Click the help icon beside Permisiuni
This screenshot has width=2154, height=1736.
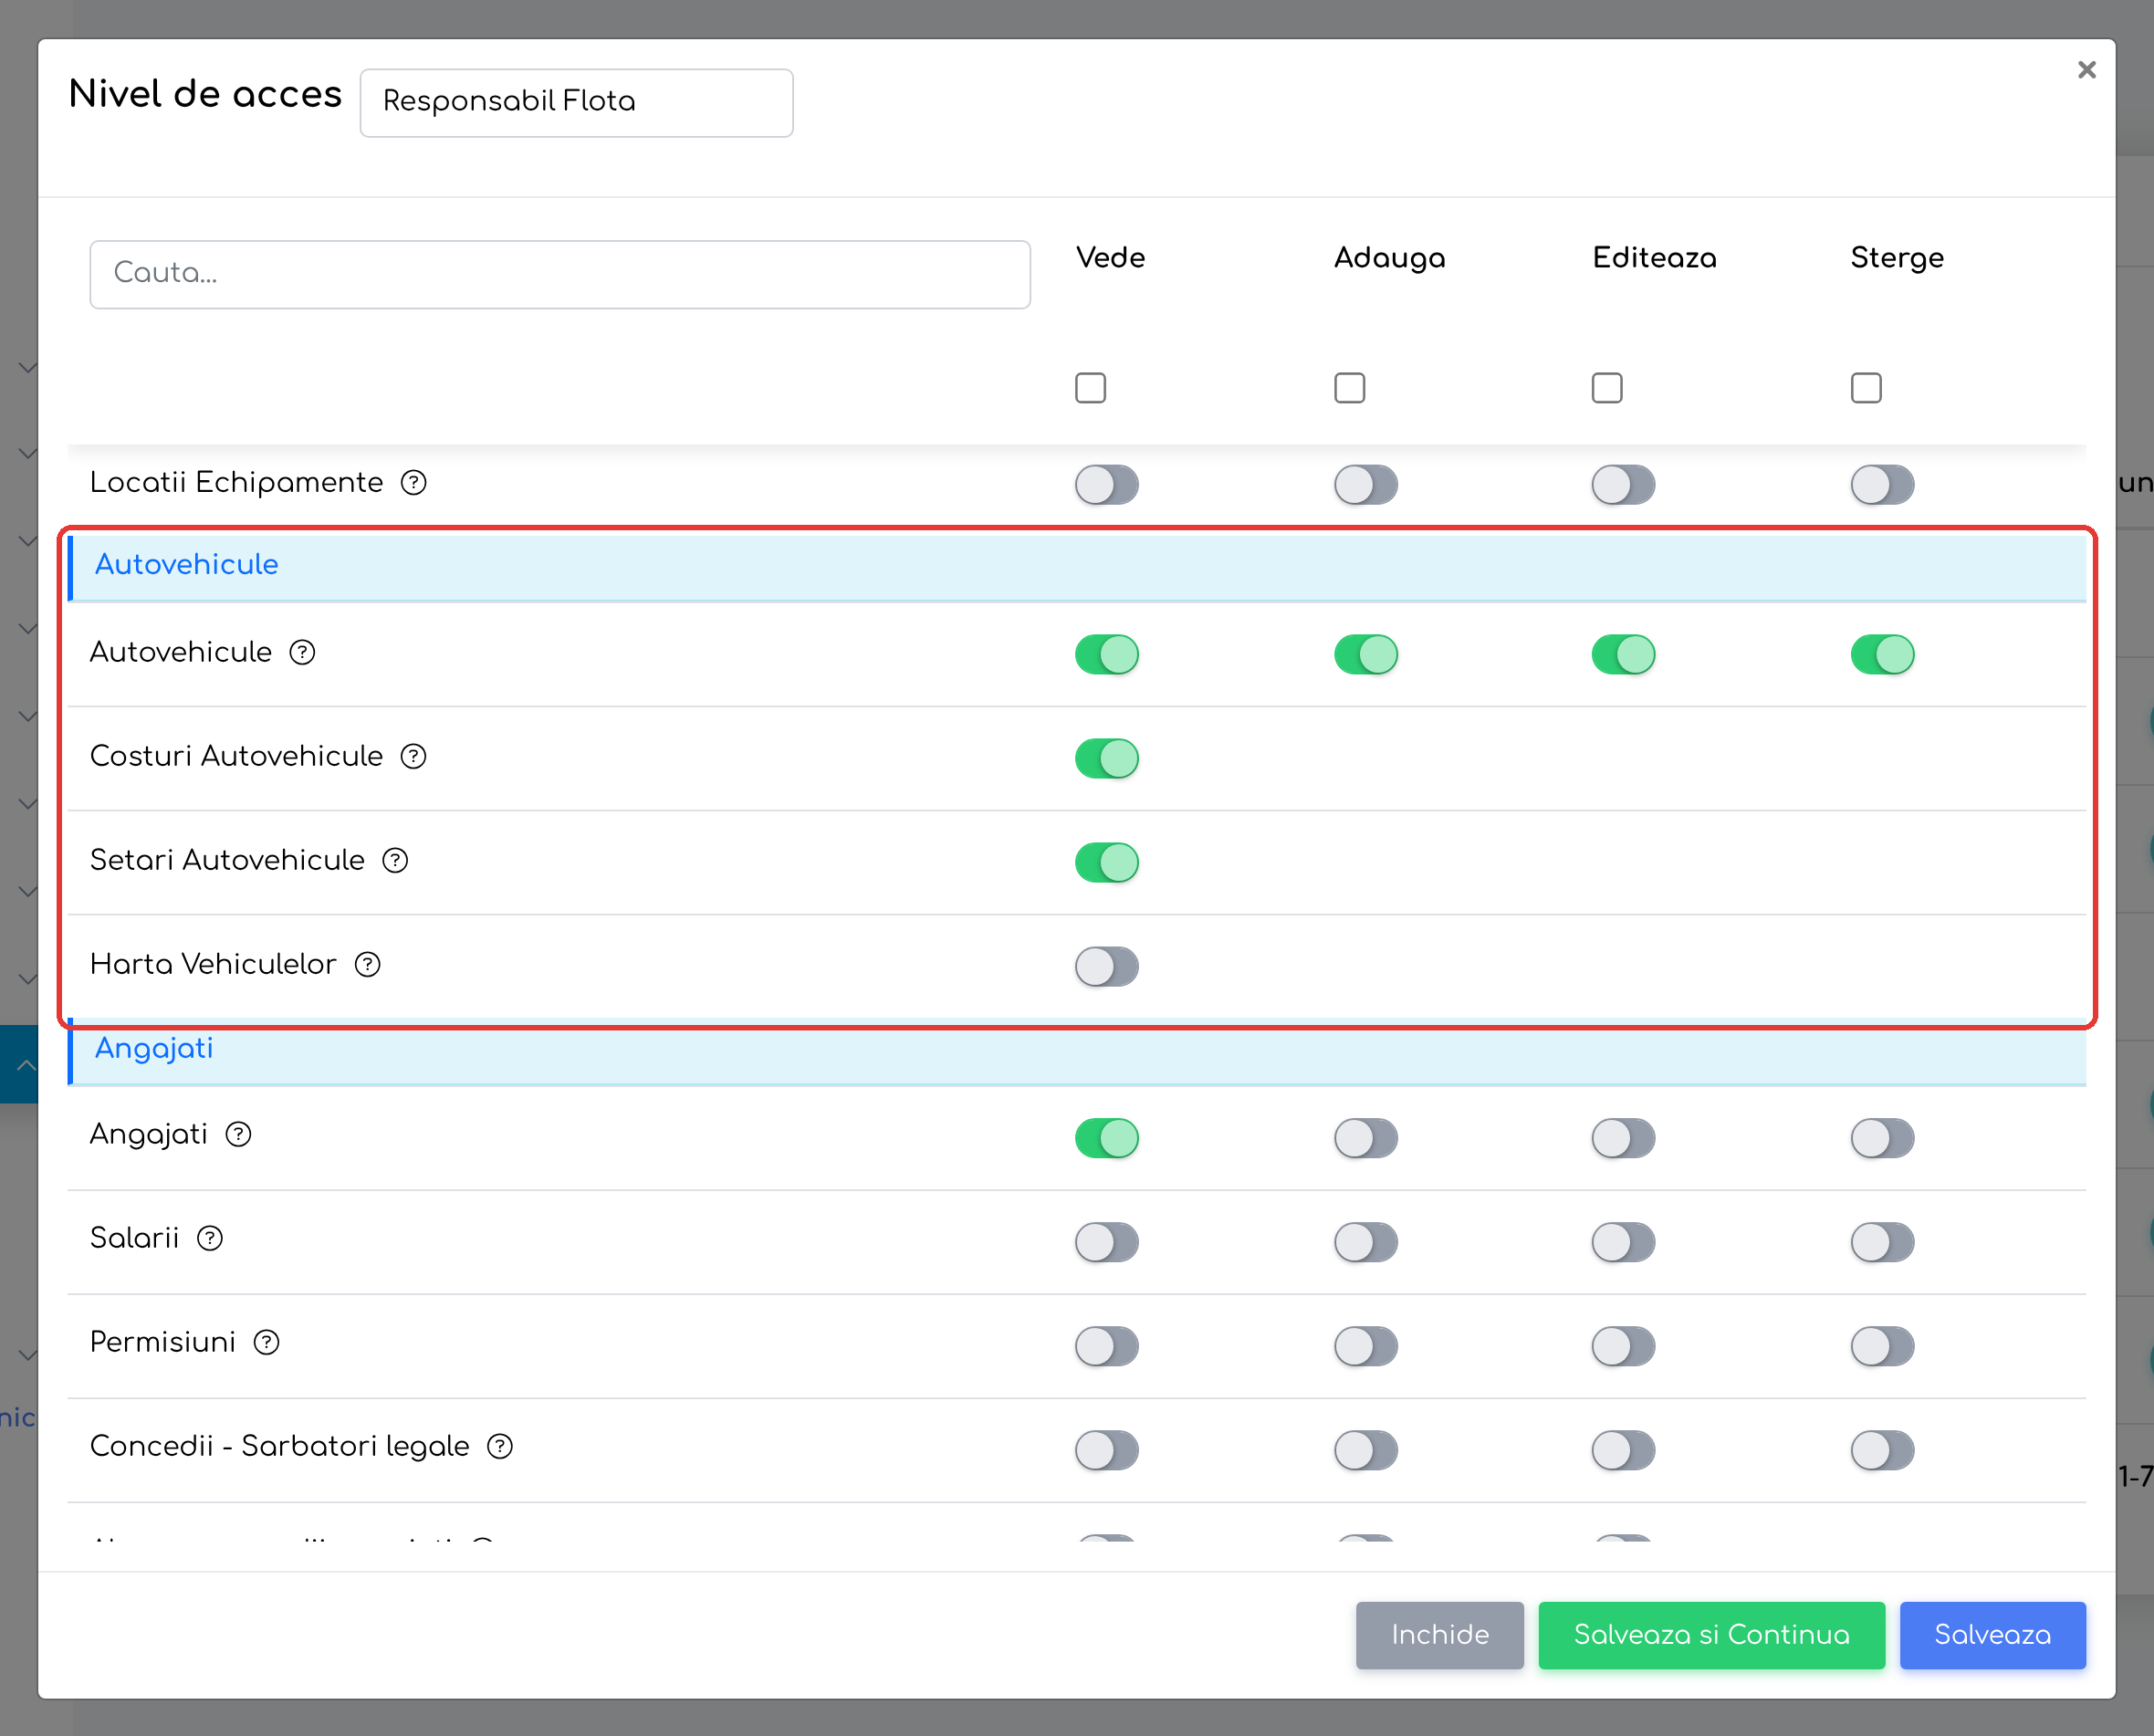point(266,1343)
